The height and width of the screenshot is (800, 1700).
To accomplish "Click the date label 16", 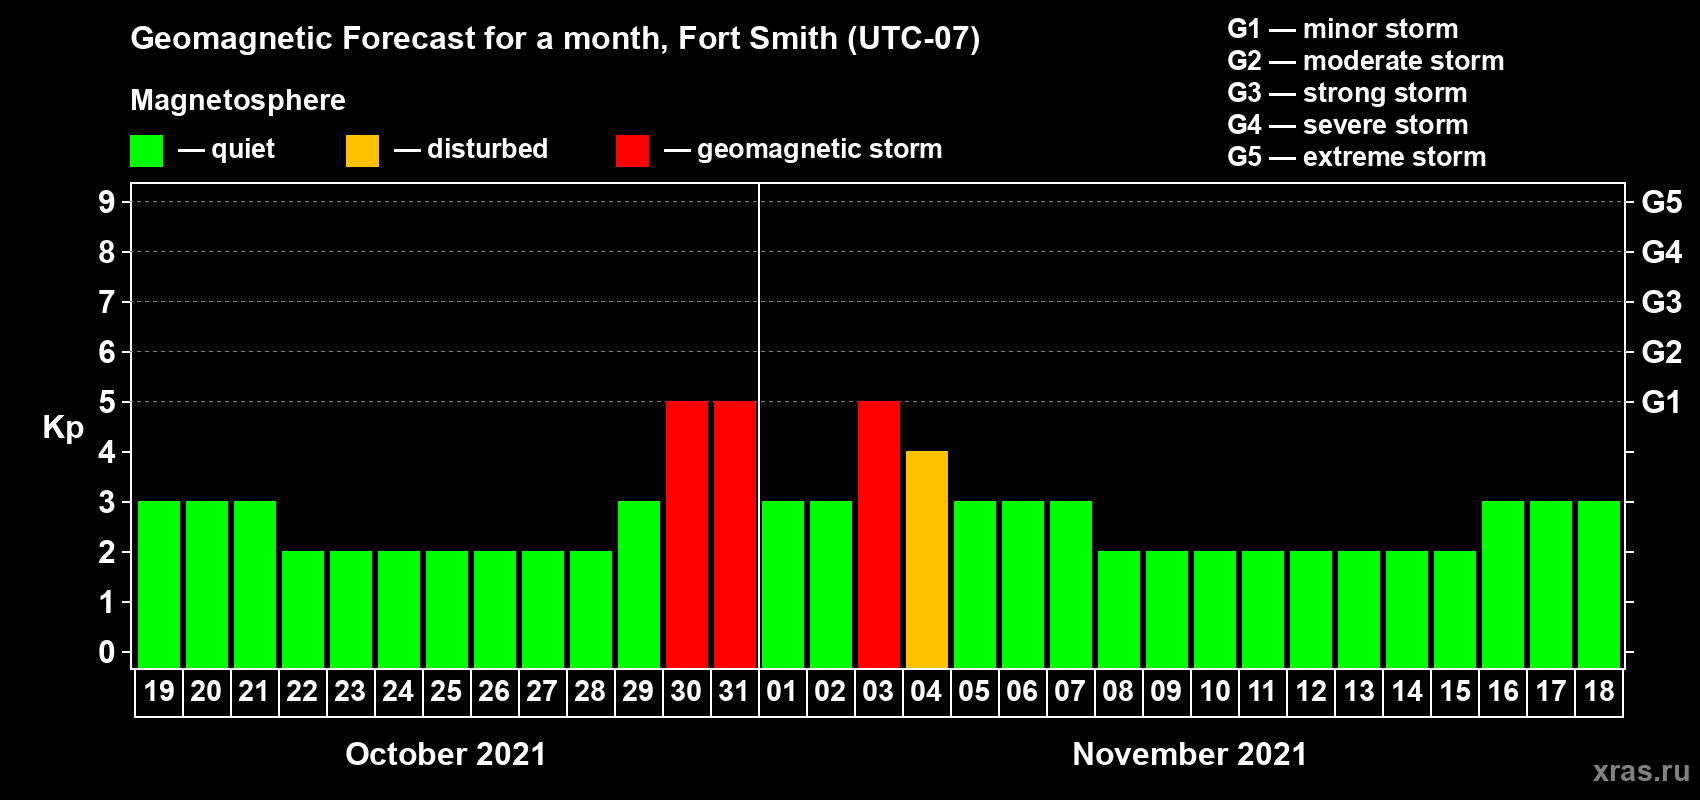I will point(1503,691).
